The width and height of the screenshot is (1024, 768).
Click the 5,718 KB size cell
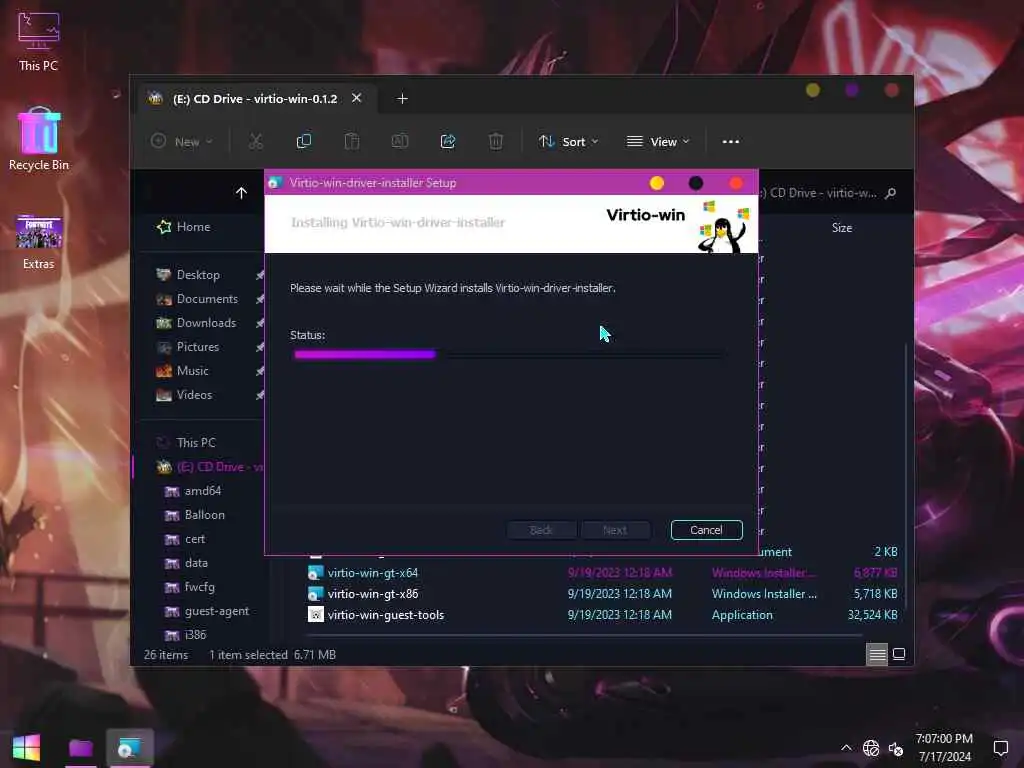tap(875, 594)
